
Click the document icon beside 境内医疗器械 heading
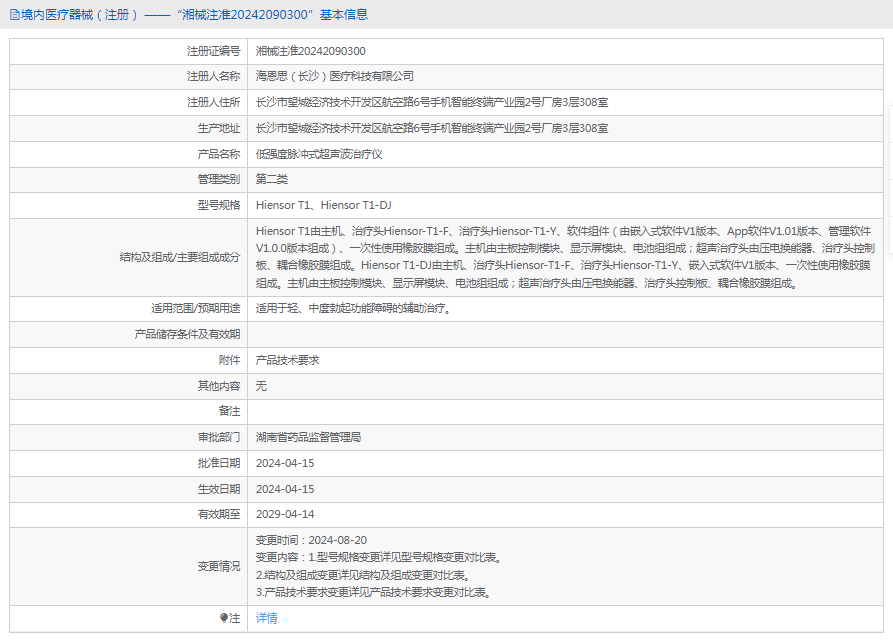[x=14, y=15]
